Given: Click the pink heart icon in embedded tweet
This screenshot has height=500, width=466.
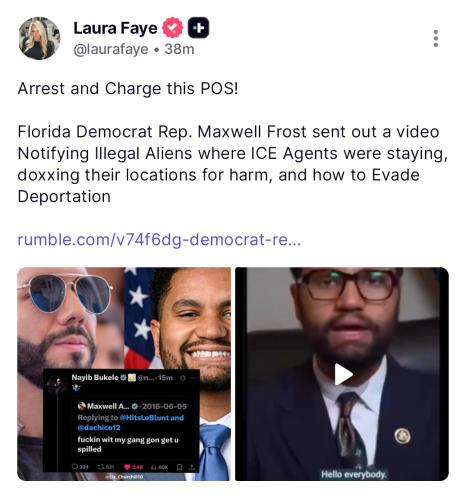Looking at the screenshot, I should (x=127, y=467).
